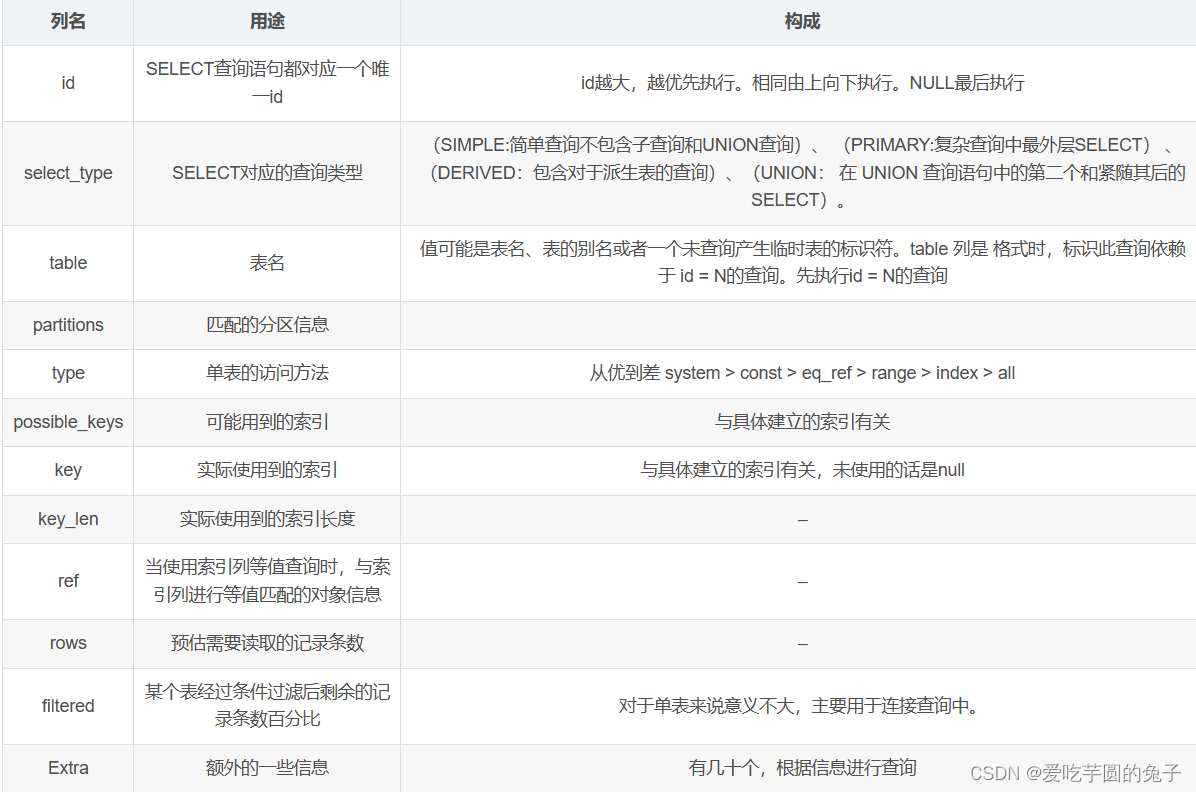Select the 单表的访问方法 cell
The image size is (1196, 792).
[x=267, y=373]
